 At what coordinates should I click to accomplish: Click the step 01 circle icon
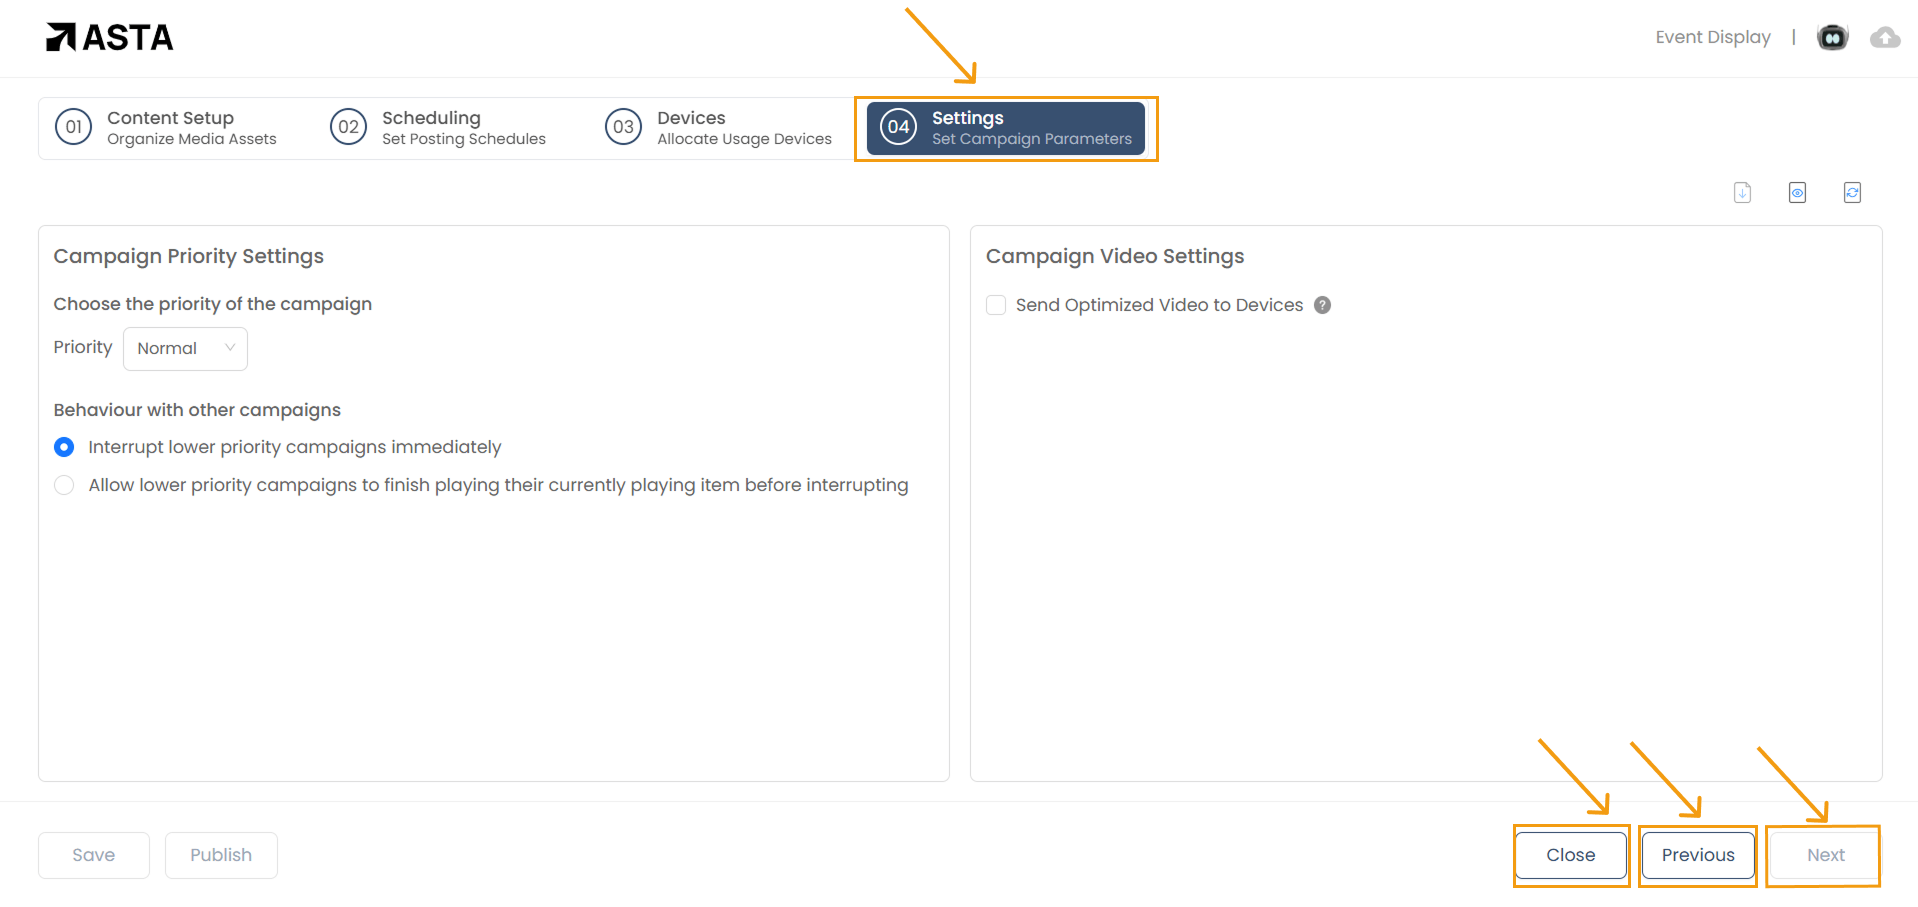tap(73, 127)
